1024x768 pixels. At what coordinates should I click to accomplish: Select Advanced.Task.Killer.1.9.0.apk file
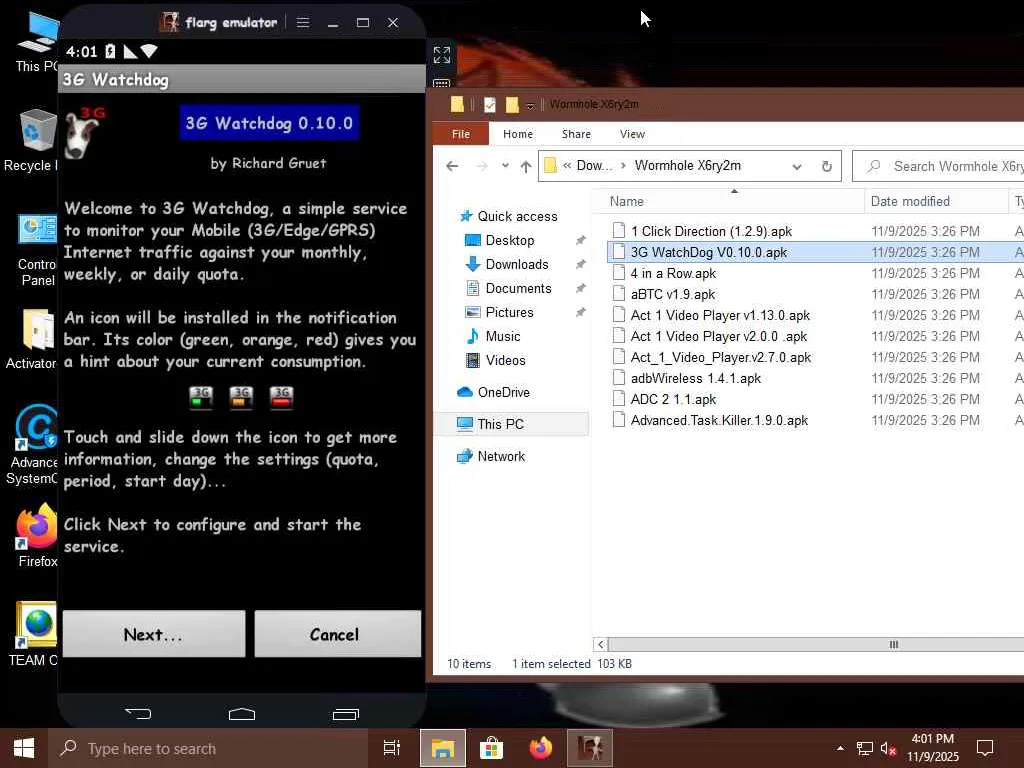click(719, 421)
